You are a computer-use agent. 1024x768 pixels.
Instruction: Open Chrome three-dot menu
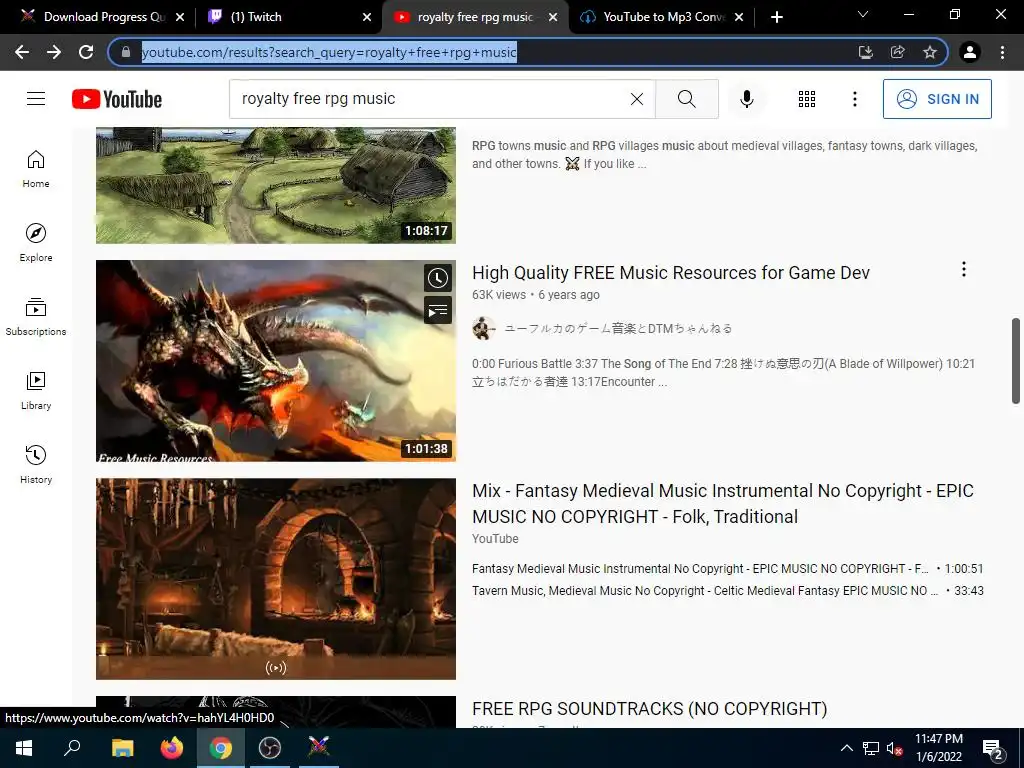1002,52
